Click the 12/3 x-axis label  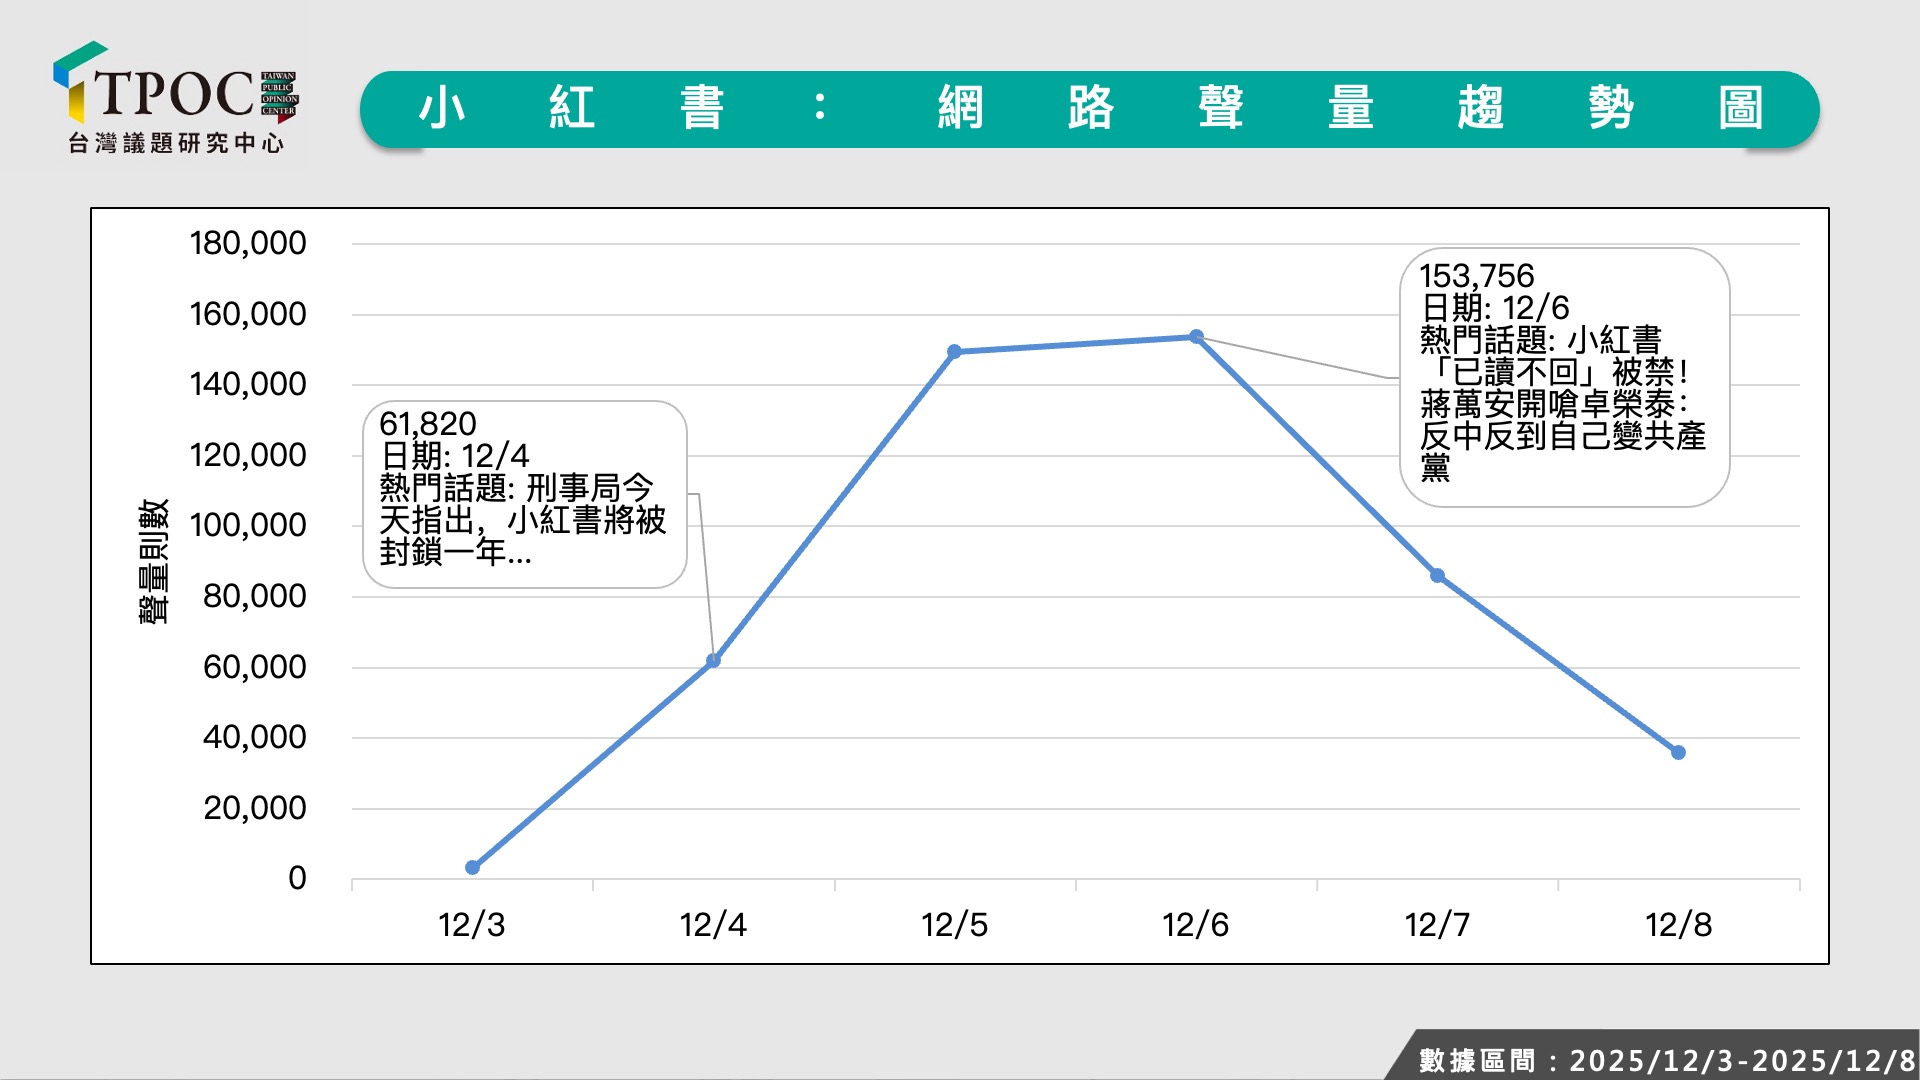(472, 925)
